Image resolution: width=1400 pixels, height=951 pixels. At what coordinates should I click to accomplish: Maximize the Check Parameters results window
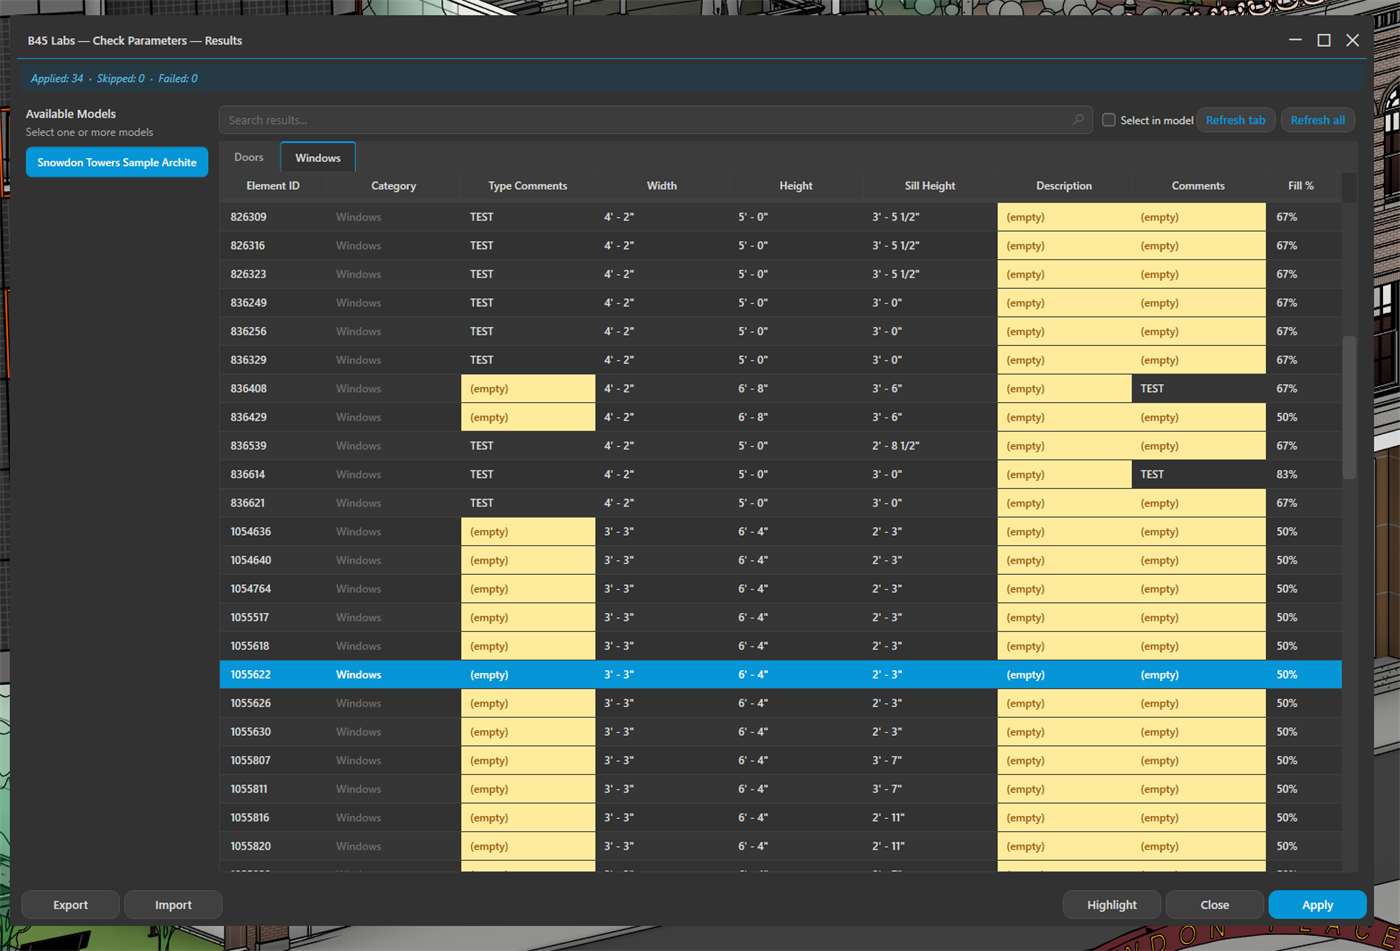click(x=1323, y=40)
